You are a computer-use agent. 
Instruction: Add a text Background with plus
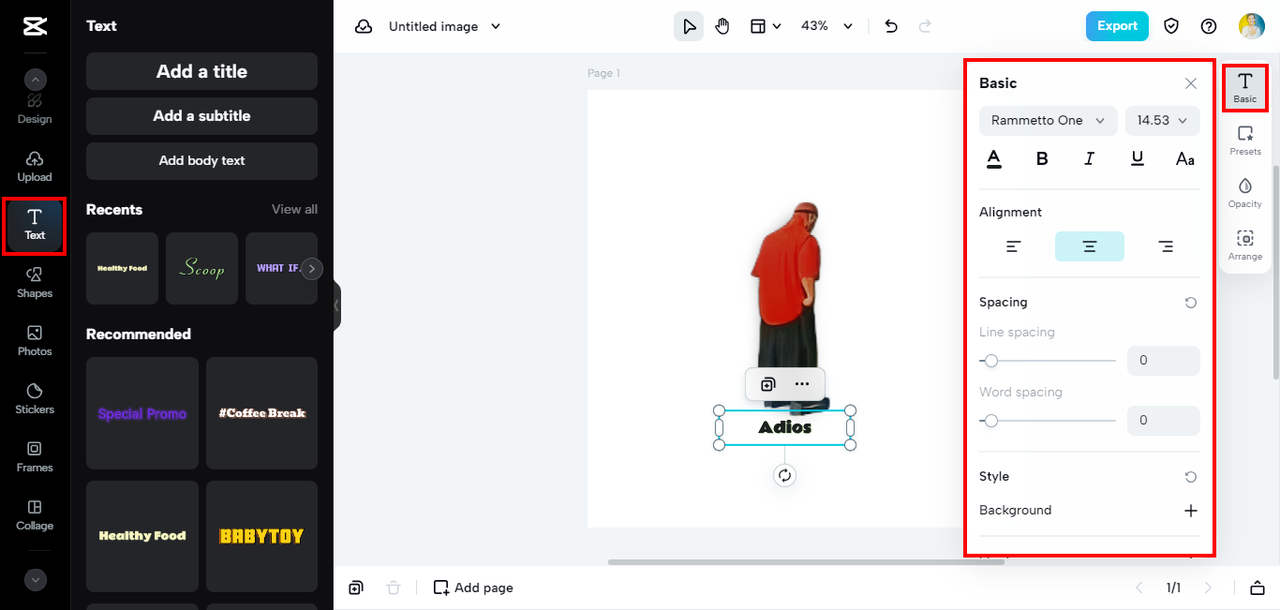(x=1190, y=511)
